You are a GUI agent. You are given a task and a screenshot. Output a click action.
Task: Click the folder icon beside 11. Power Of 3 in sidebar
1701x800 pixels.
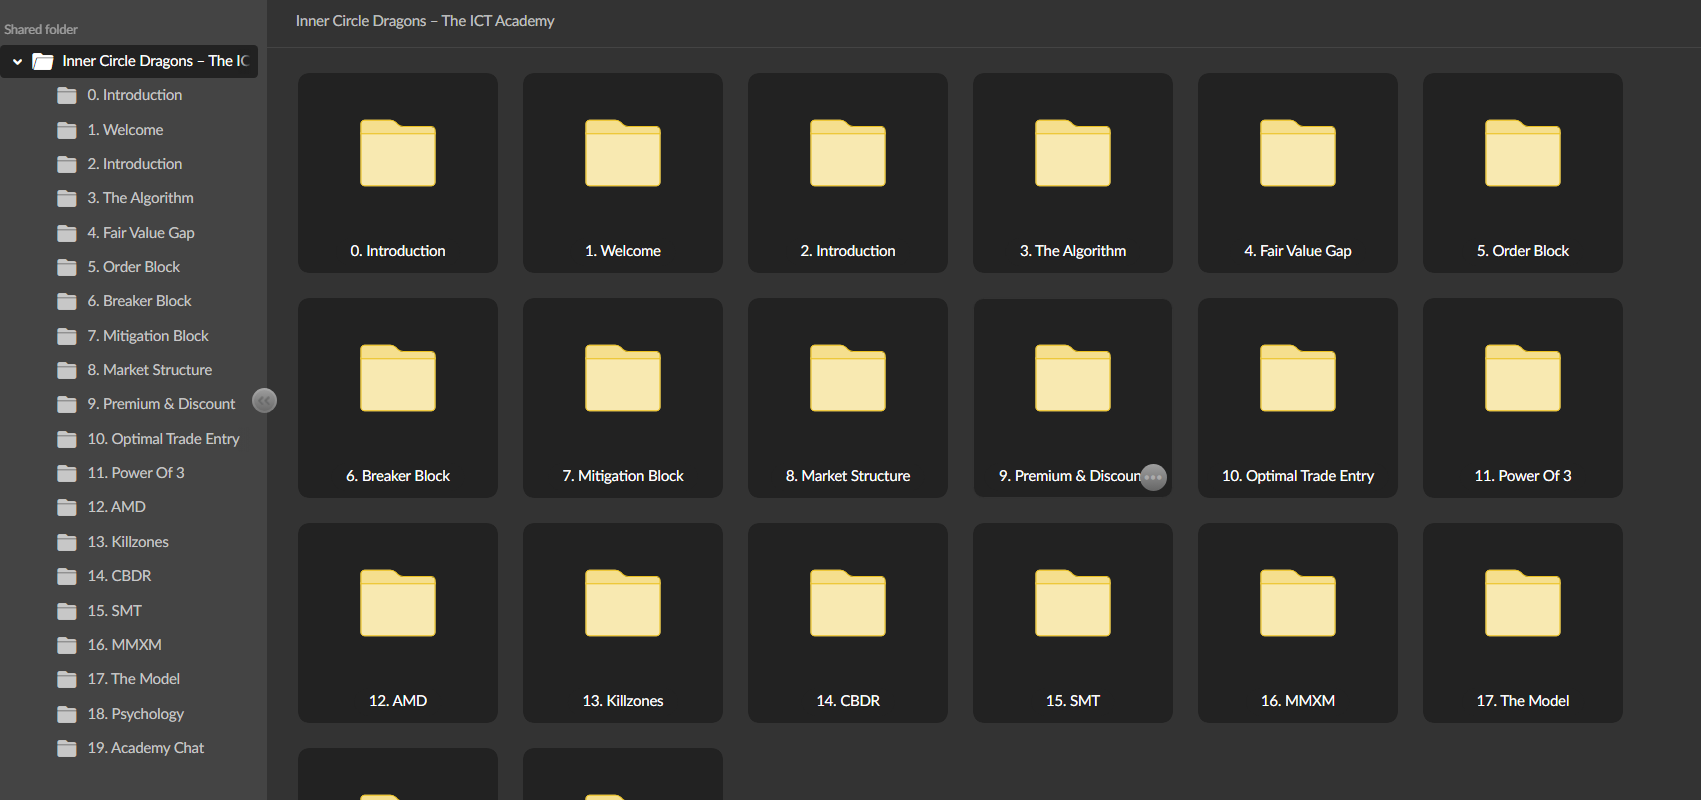point(67,473)
